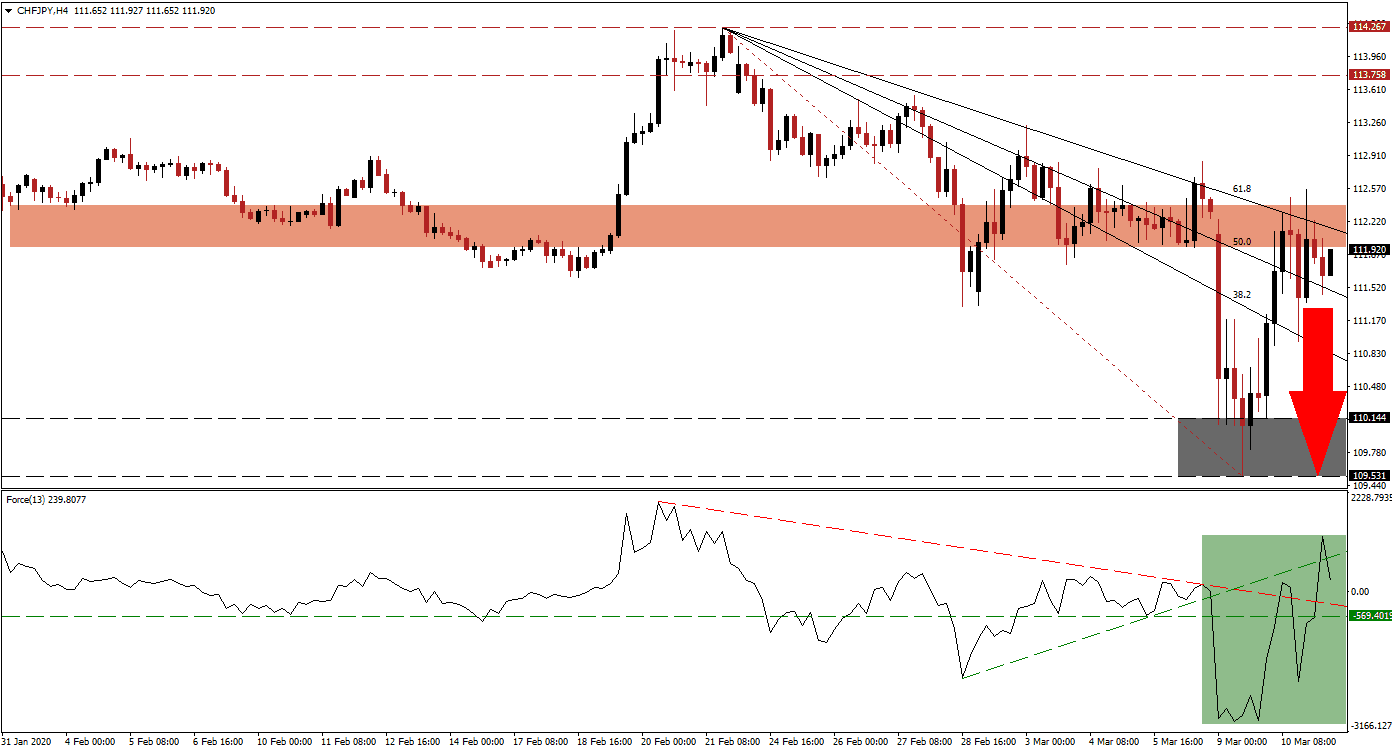Click the 2228.7935 indicator scale value
Image resolution: width=1392 pixels, height=753 pixels.
click(x=1369, y=497)
